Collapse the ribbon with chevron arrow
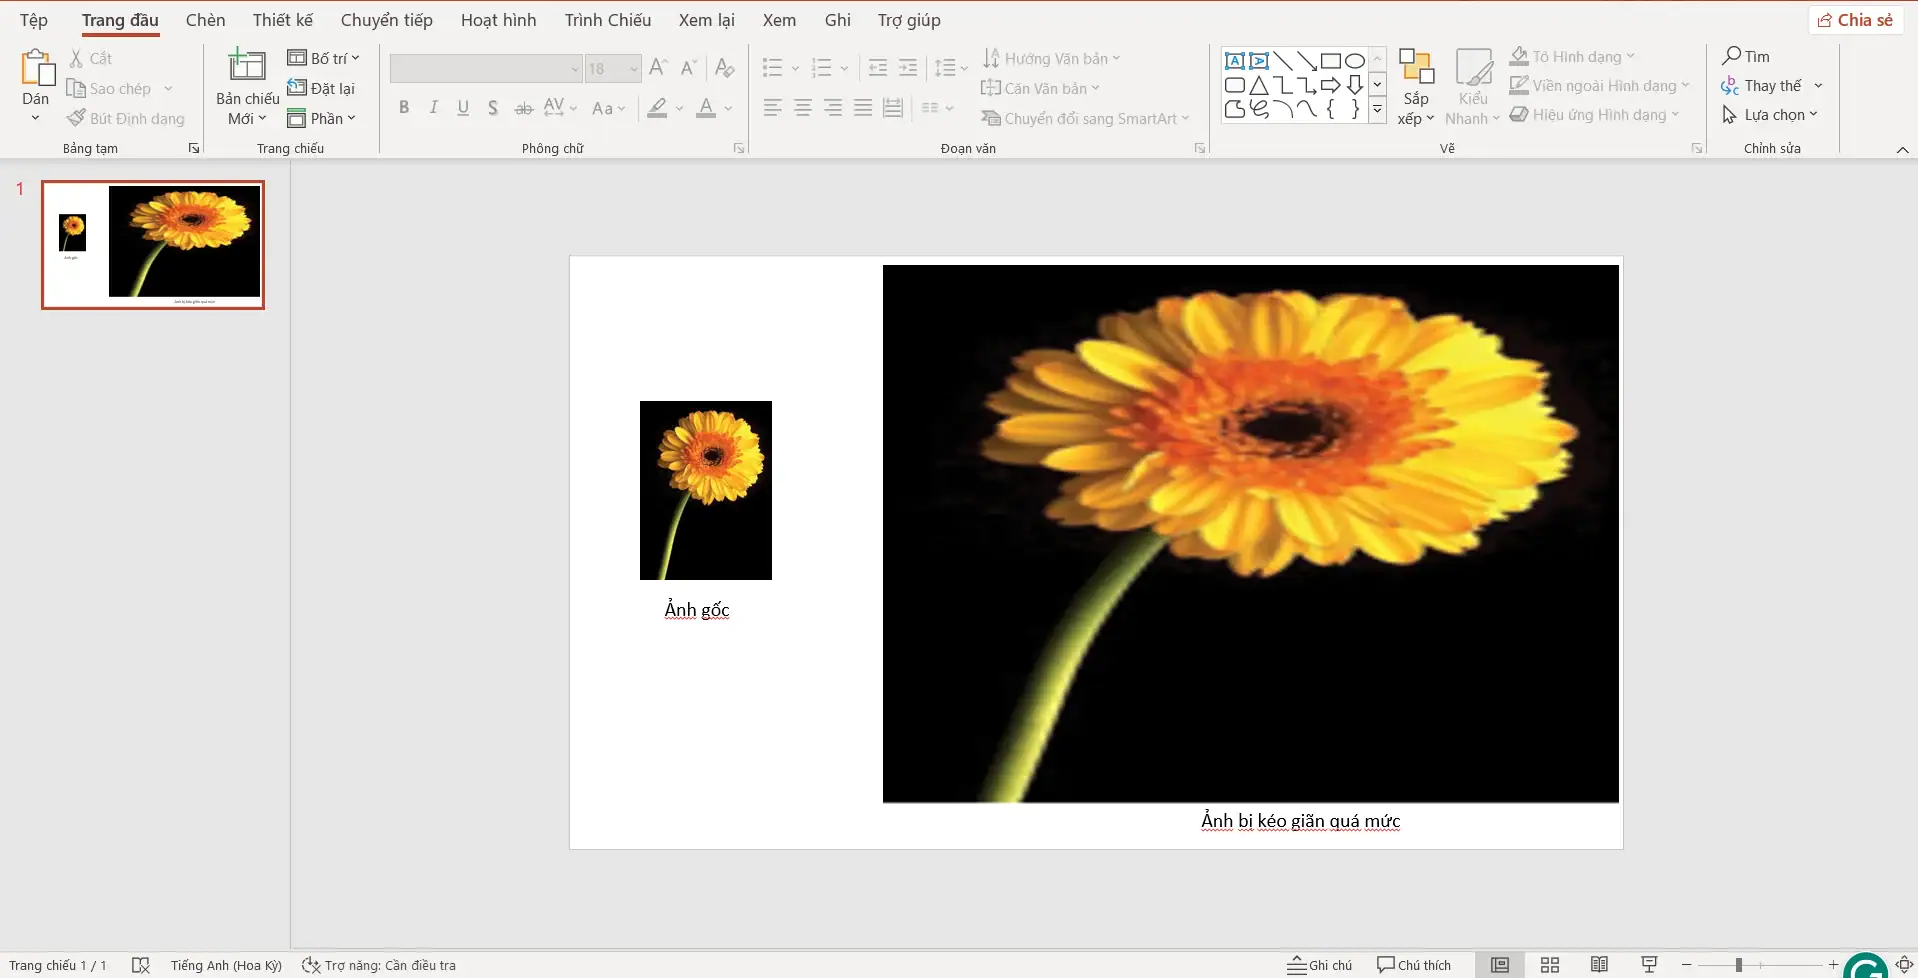The width and height of the screenshot is (1918, 978). pos(1902,150)
